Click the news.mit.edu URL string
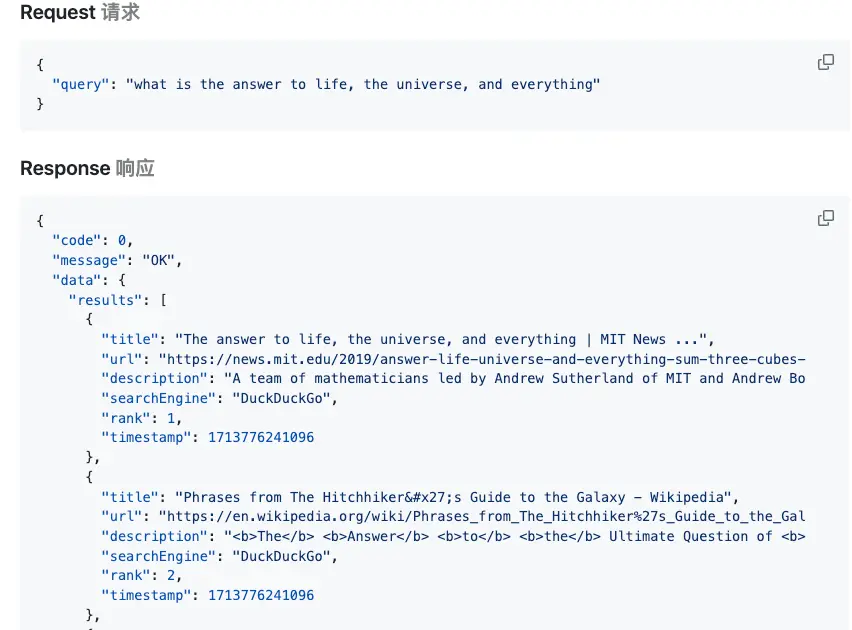 [482, 359]
